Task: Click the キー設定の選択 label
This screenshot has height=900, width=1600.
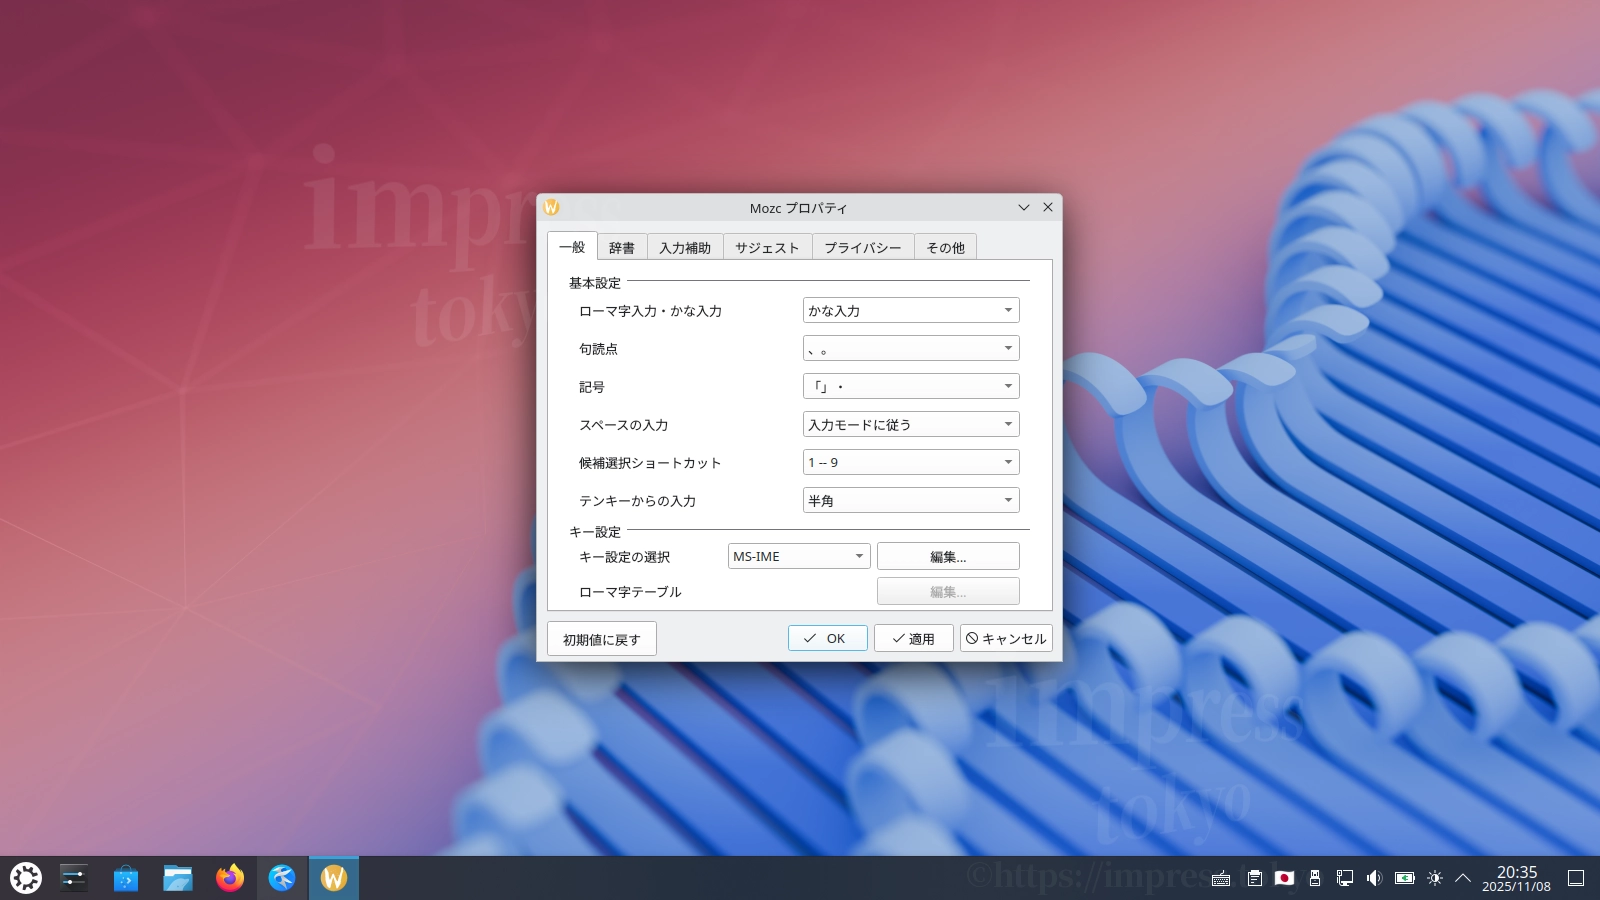Action: click(x=624, y=557)
